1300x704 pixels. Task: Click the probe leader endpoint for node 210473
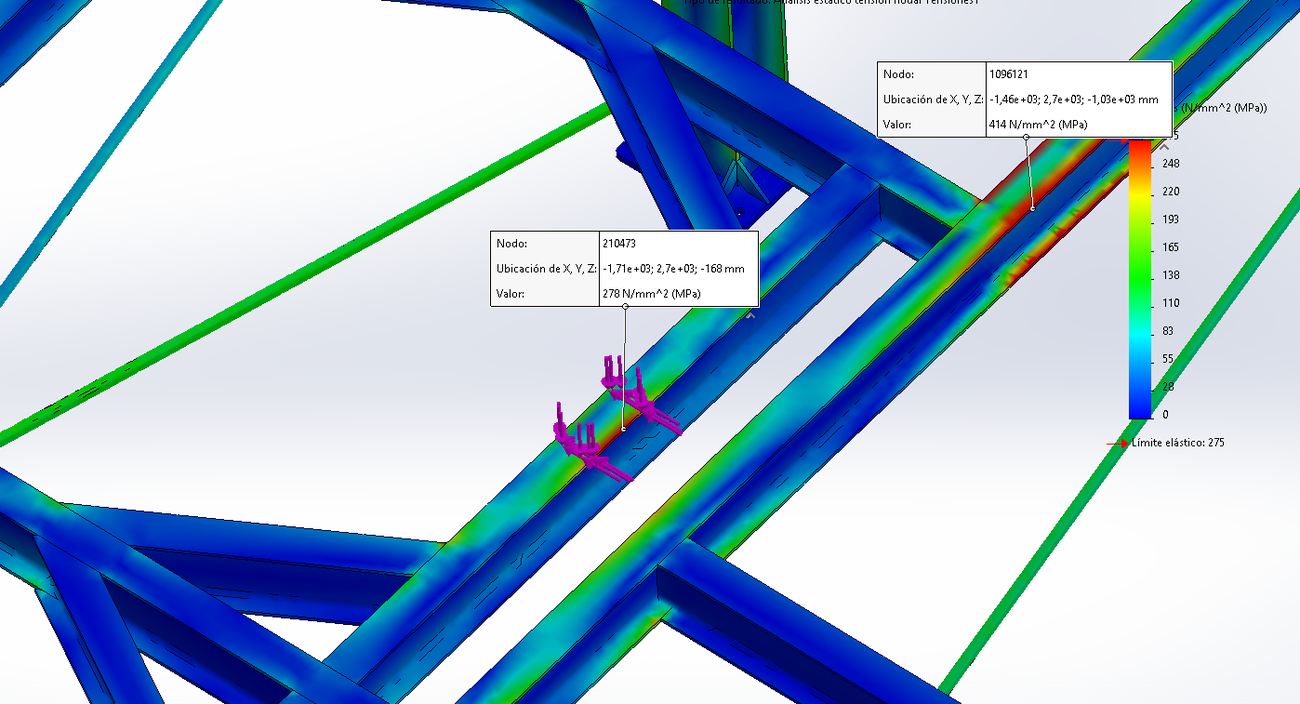(623, 428)
